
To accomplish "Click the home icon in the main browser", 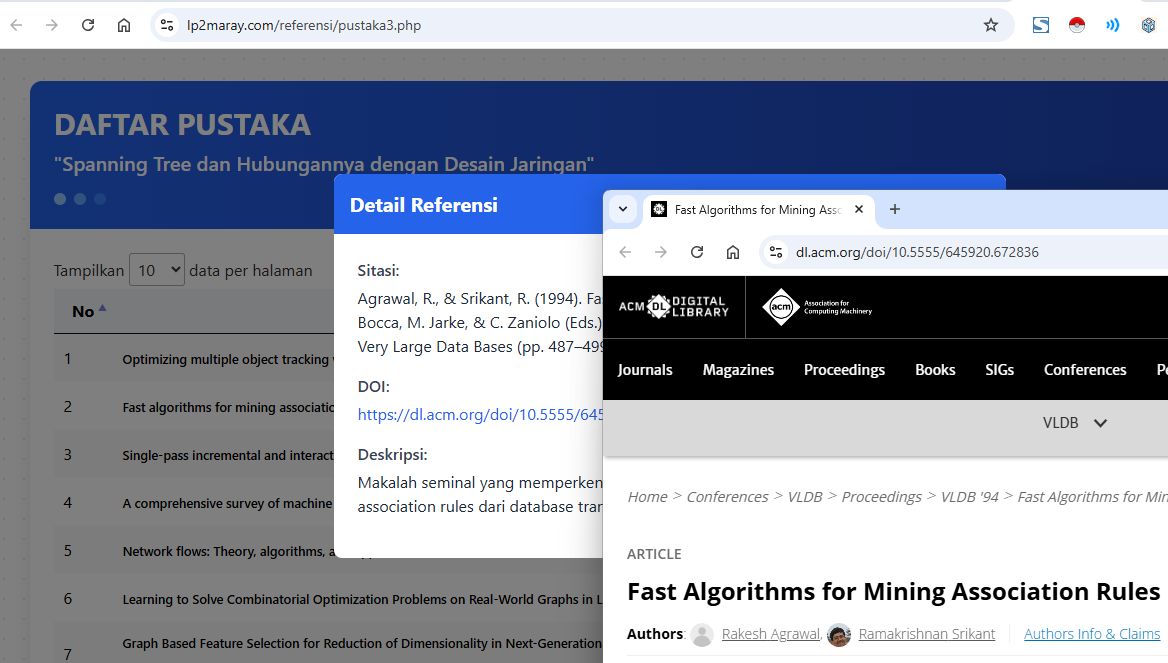I will (x=124, y=25).
